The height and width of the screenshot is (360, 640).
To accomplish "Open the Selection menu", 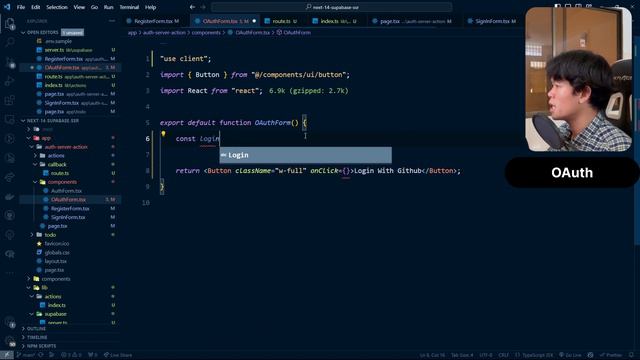I will 57,7.
